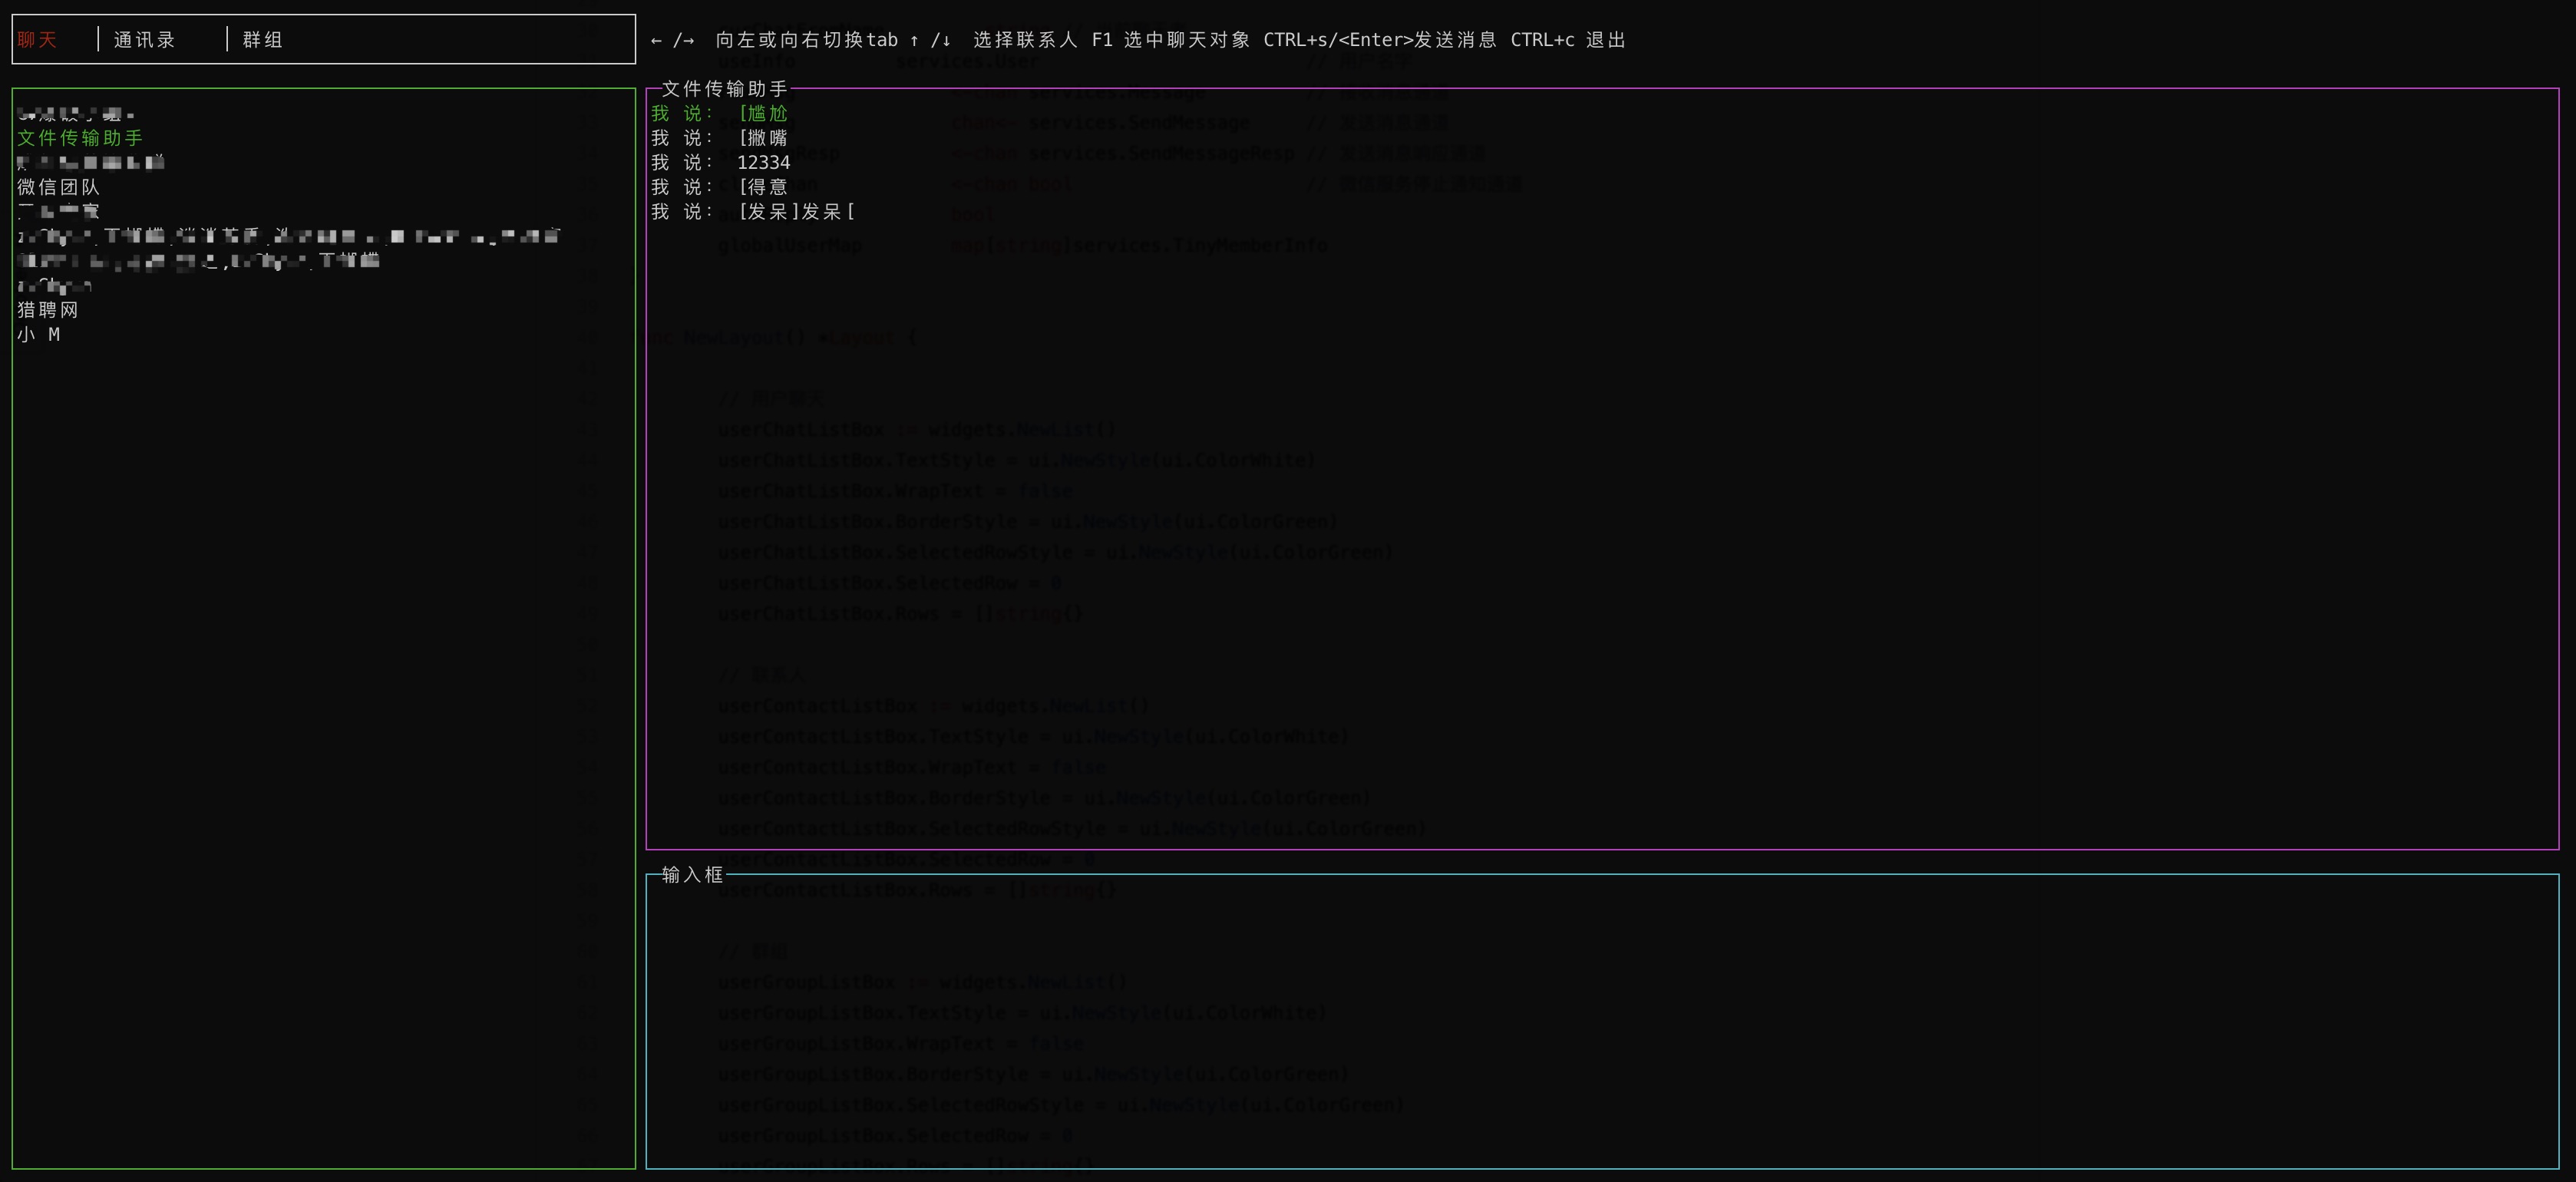This screenshot has width=2576, height=1182.
Task: Open the 微信团队 conversation
Action: pos(59,187)
